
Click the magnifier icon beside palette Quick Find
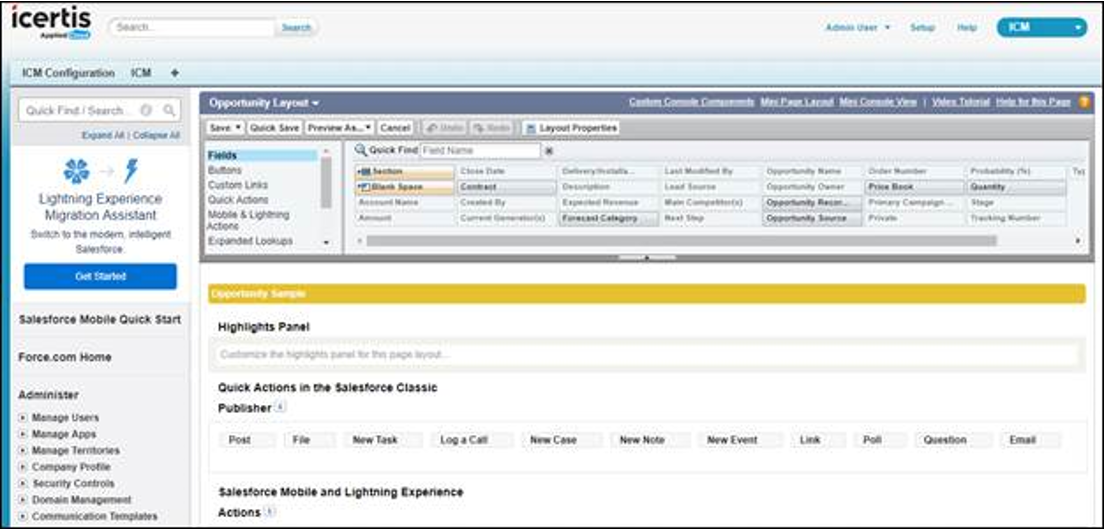pyautogui.click(x=360, y=150)
